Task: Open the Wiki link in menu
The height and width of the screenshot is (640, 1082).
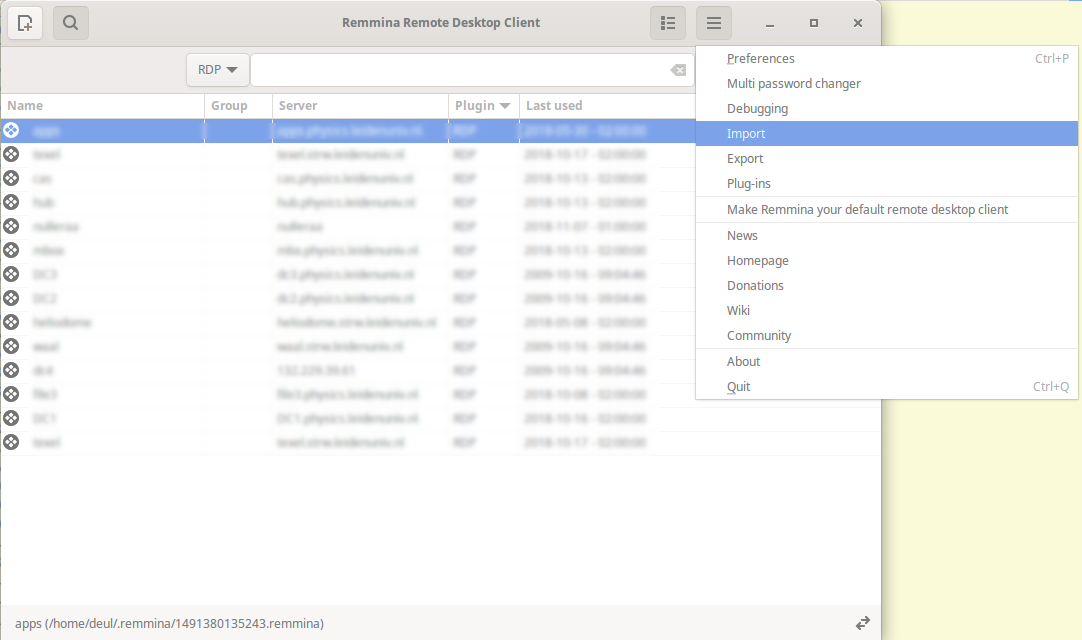Action: (x=738, y=311)
